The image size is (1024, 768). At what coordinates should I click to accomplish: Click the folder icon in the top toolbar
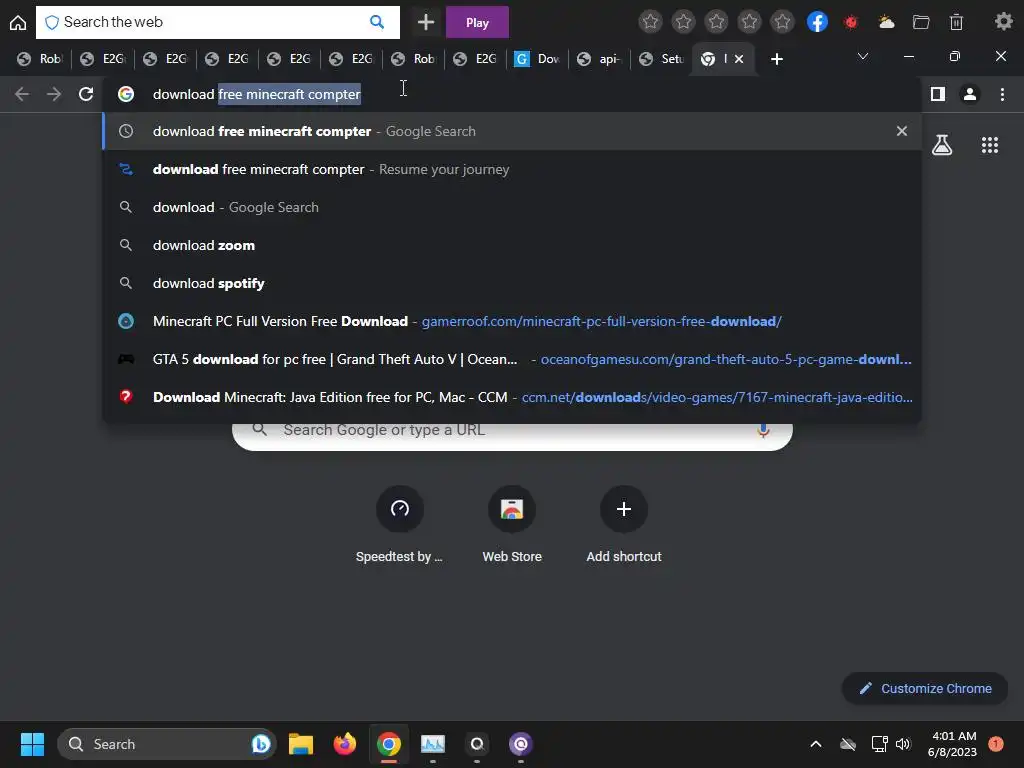921,22
